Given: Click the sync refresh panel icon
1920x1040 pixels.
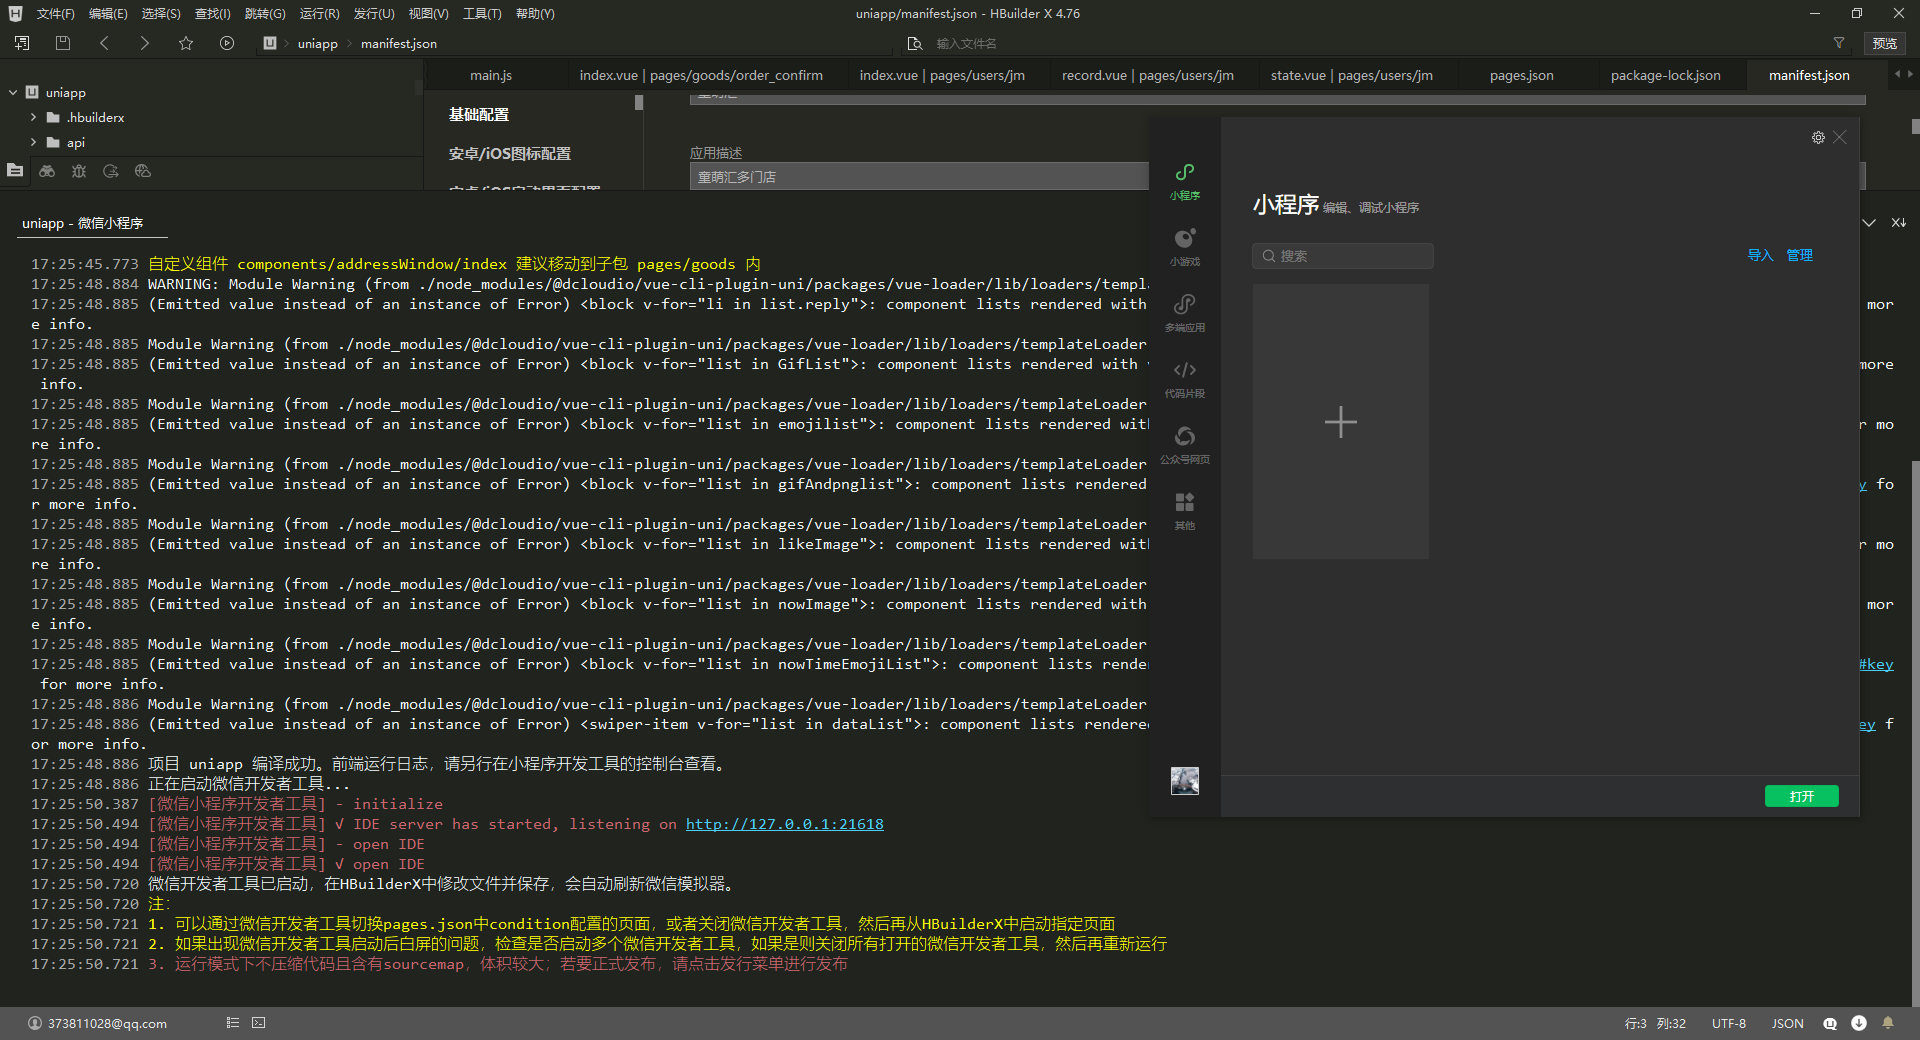Looking at the screenshot, I should click(111, 171).
